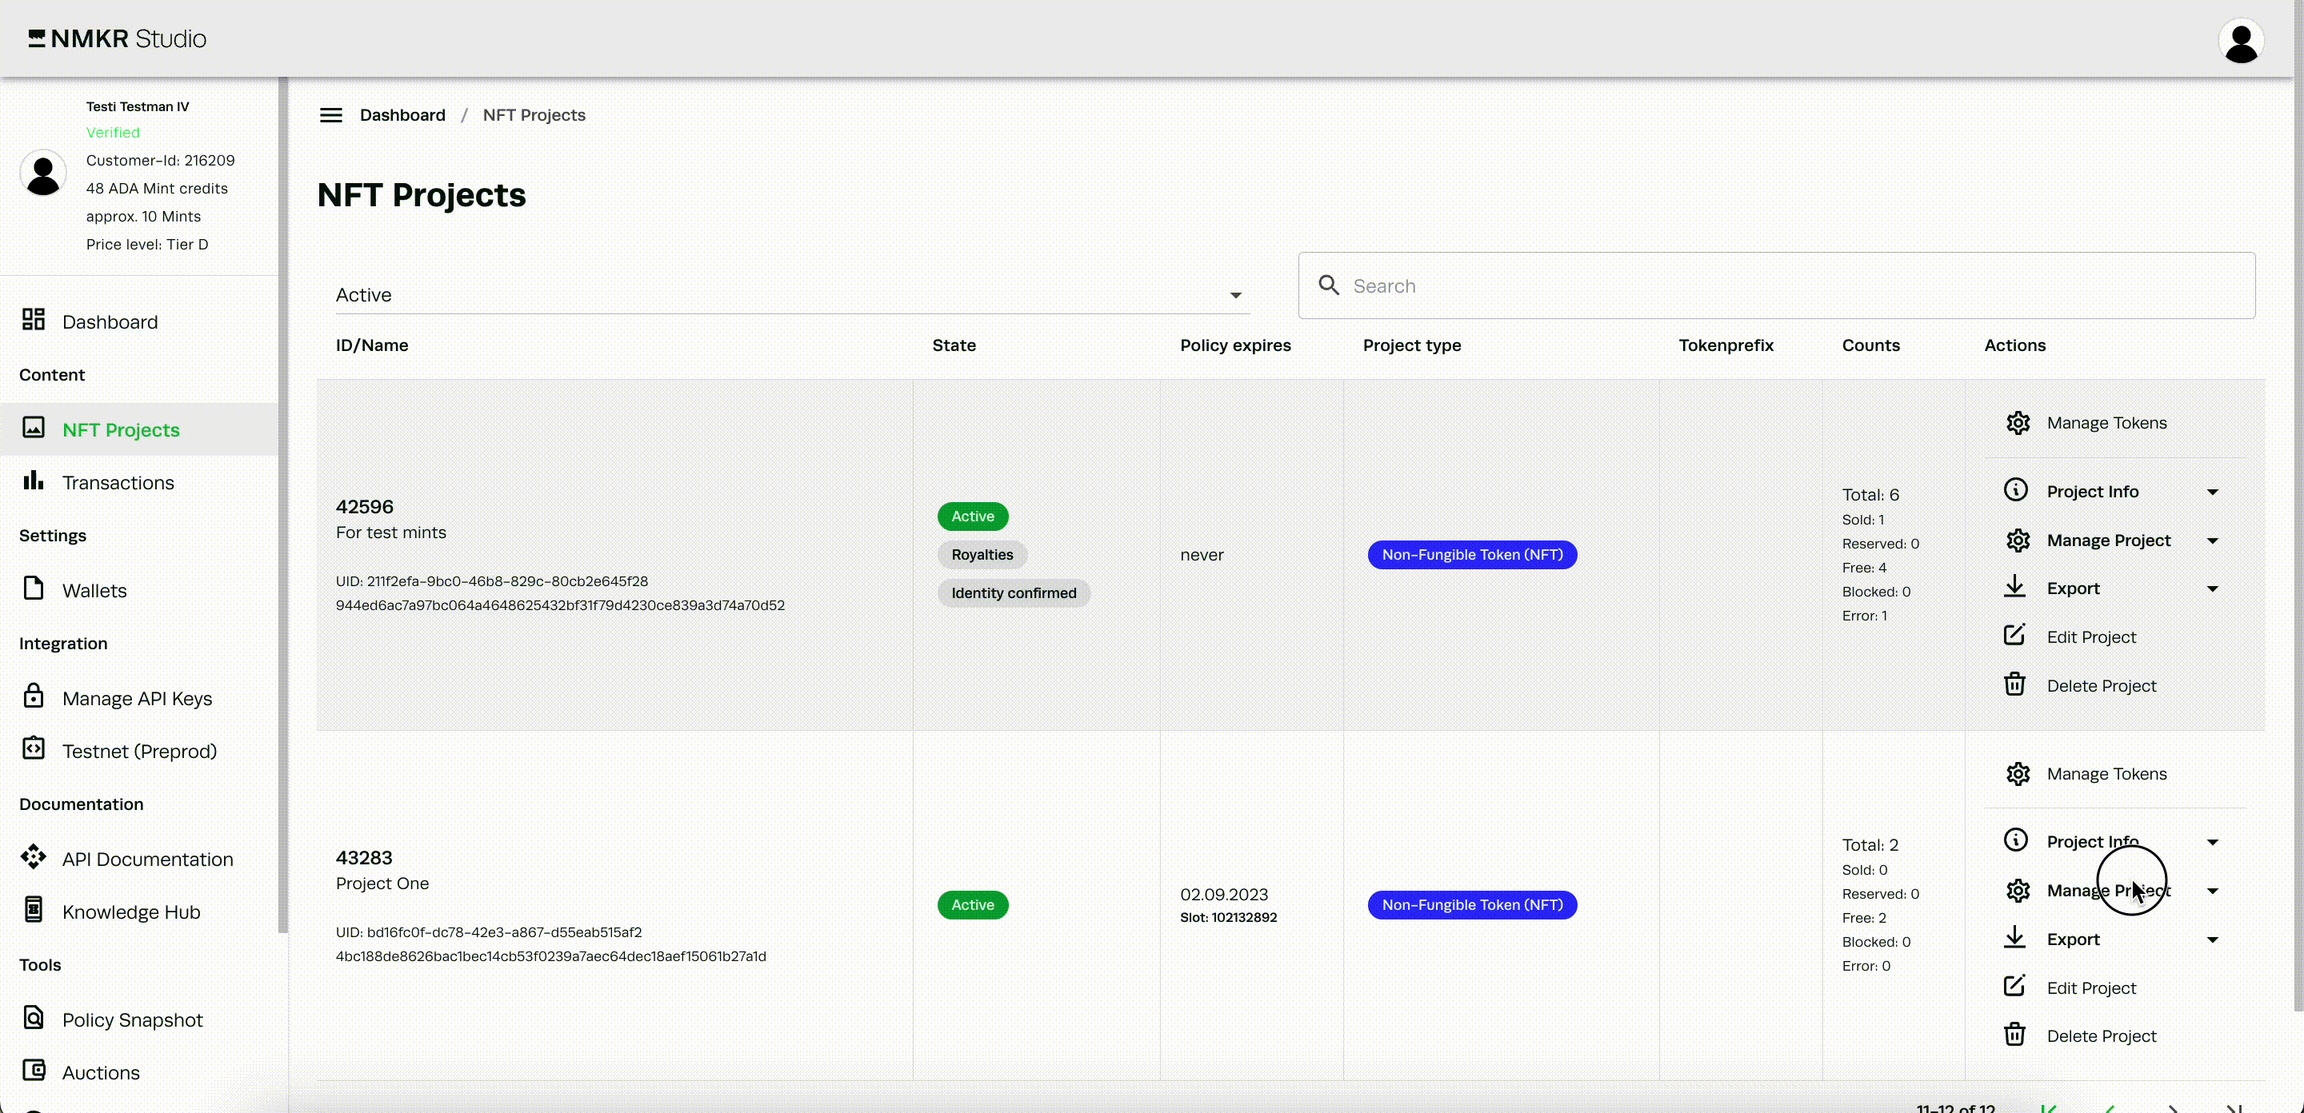Screen dimensions: 2304x1113
Task: Open the Auctions tool in the sidebar
Action: (x=100, y=1072)
